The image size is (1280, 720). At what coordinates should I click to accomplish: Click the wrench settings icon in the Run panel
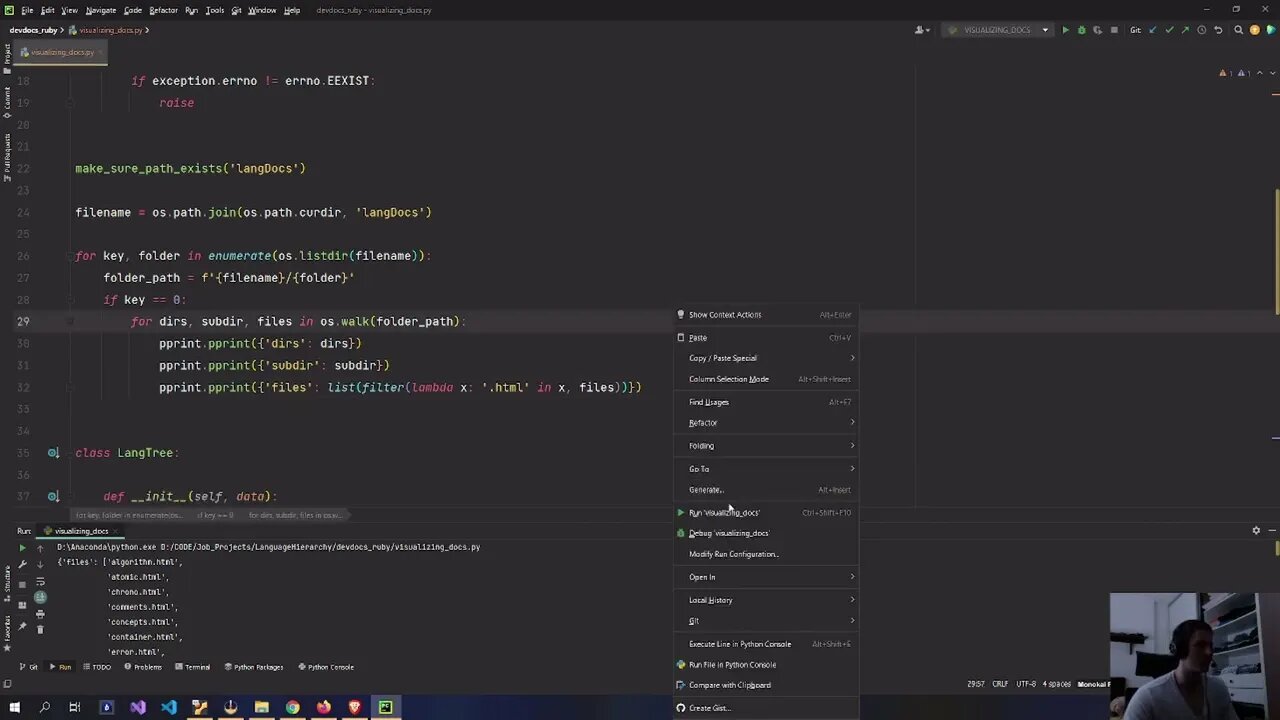(22, 565)
